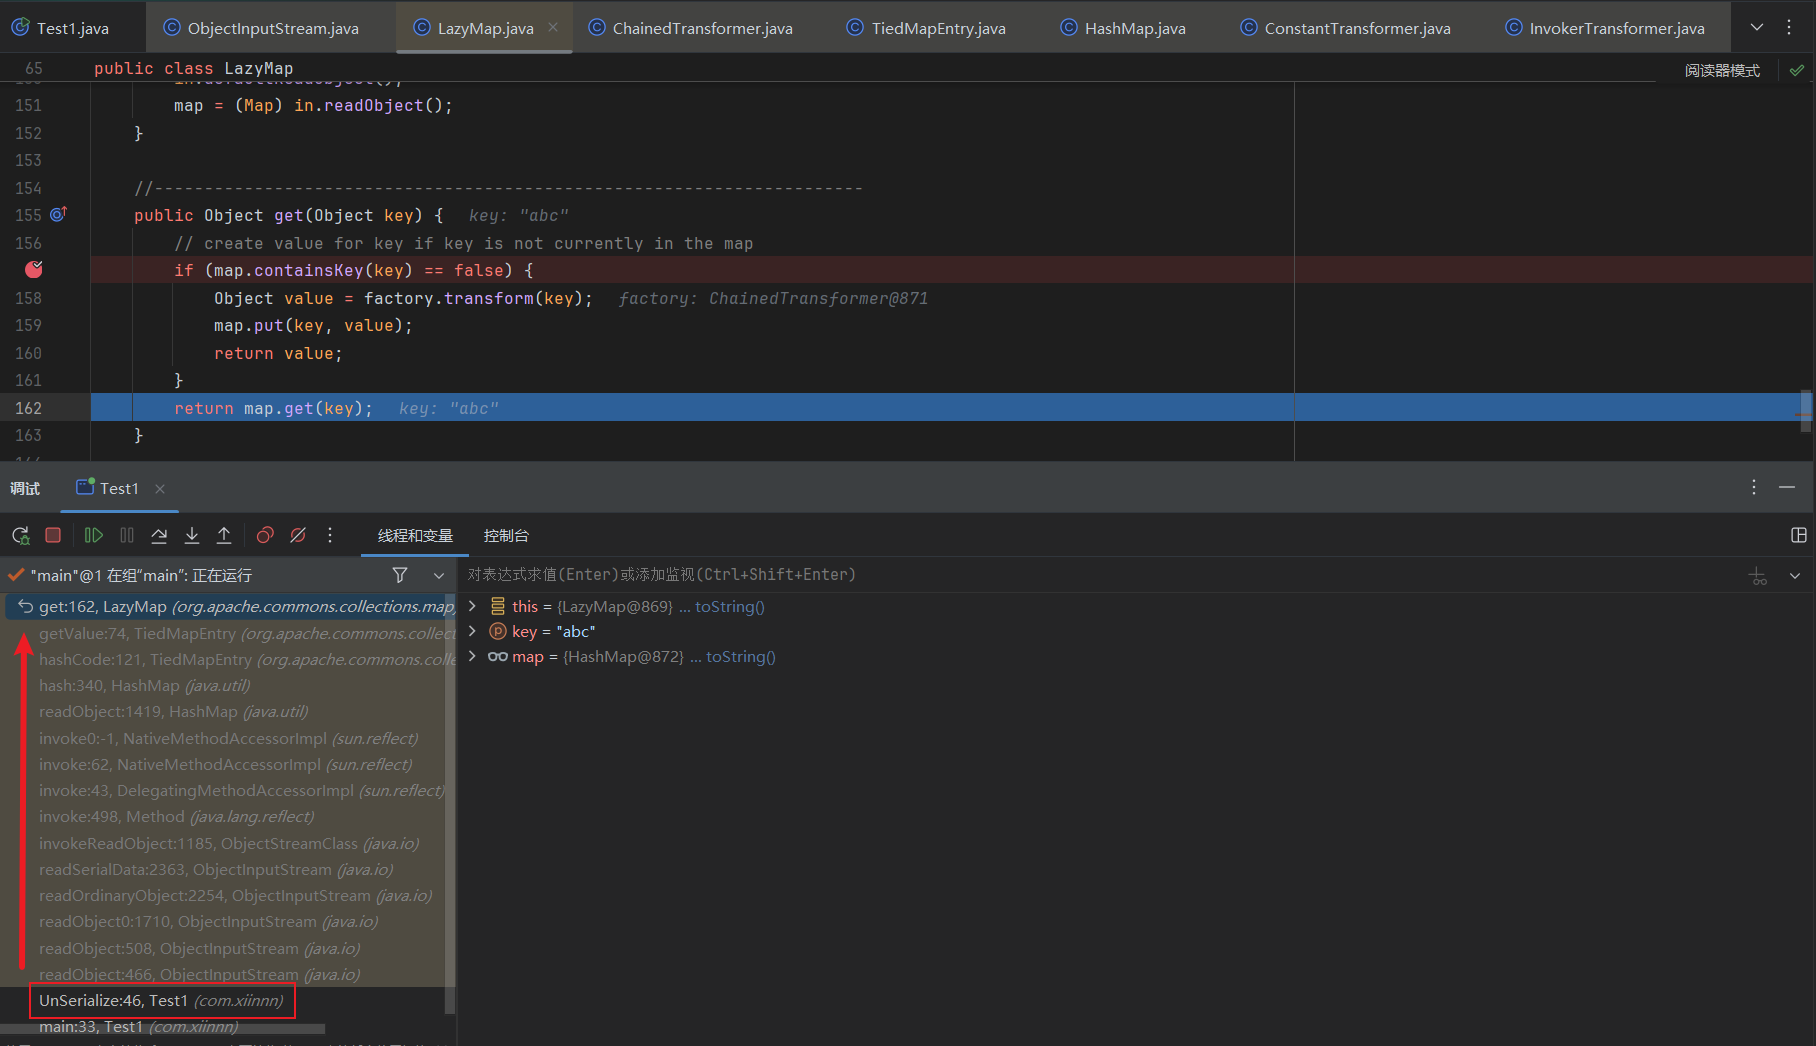Switch to the ChainedTransformer.java tab
Image resolution: width=1816 pixels, height=1046 pixels.
pyautogui.click(x=701, y=28)
